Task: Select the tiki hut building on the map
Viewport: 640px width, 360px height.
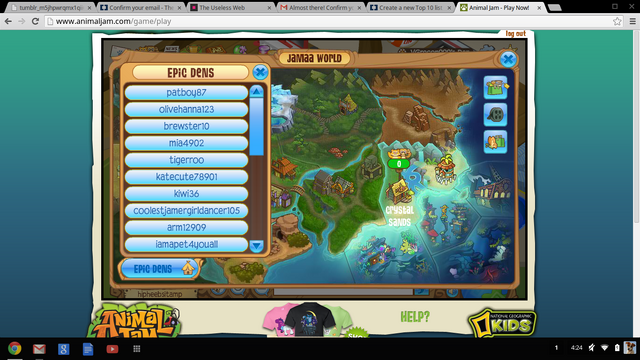Action: pos(445,169)
